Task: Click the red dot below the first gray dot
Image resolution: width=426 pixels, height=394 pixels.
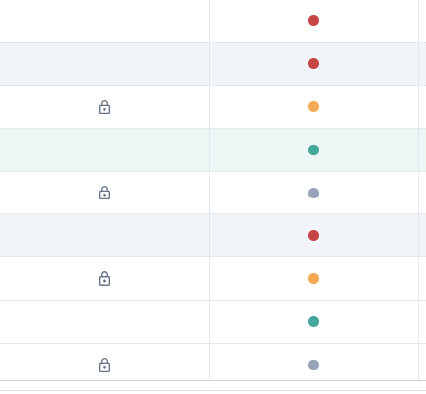Action: [313, 235]
